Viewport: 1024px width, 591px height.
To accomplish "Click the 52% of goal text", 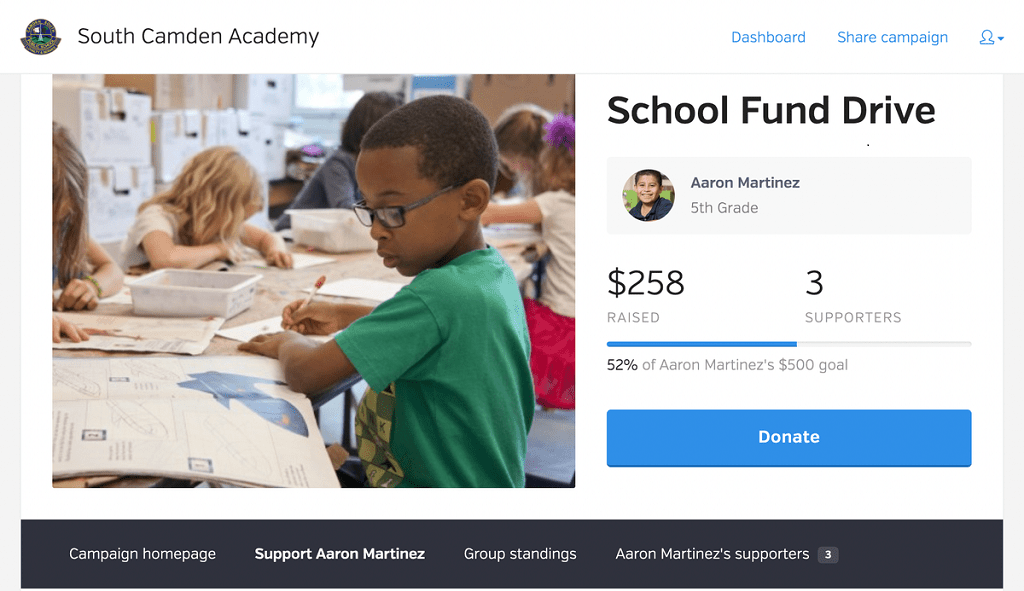I will (728, 365).
